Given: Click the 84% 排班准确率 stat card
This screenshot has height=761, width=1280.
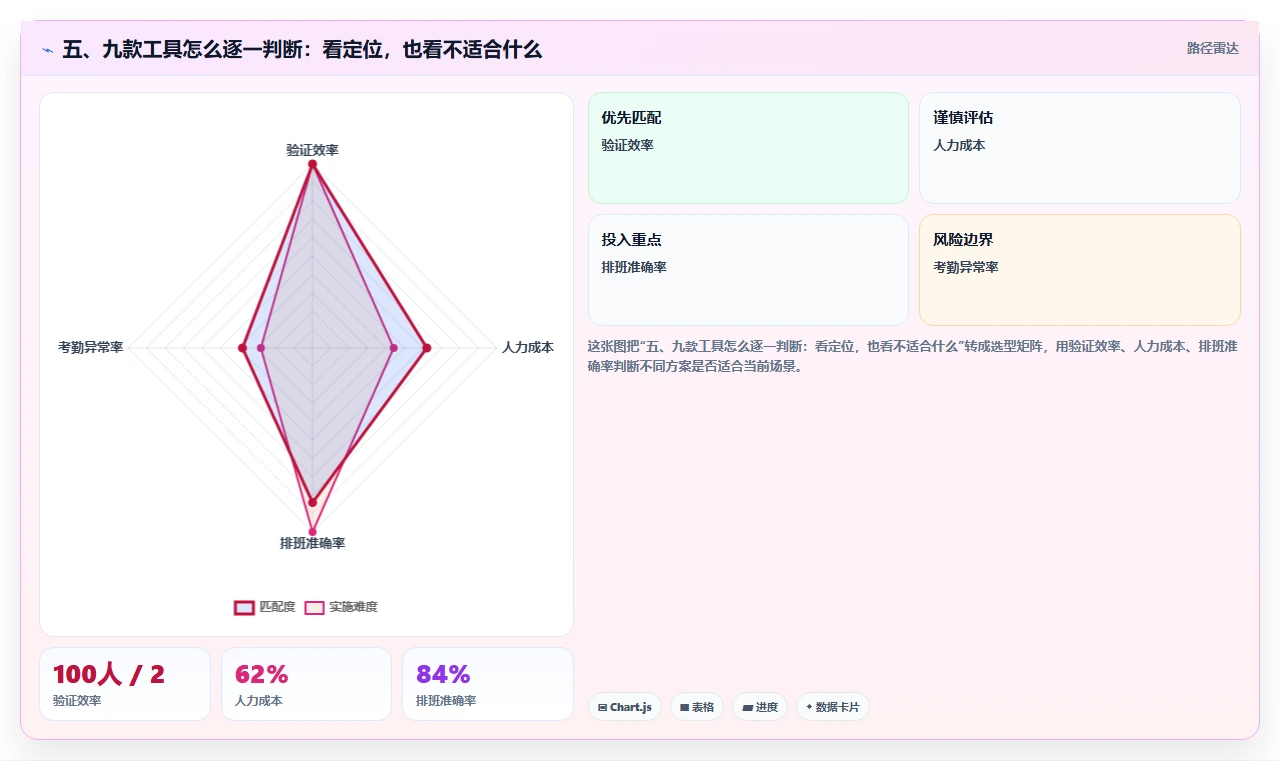Looking at the screenshot, I should point(488,684).
